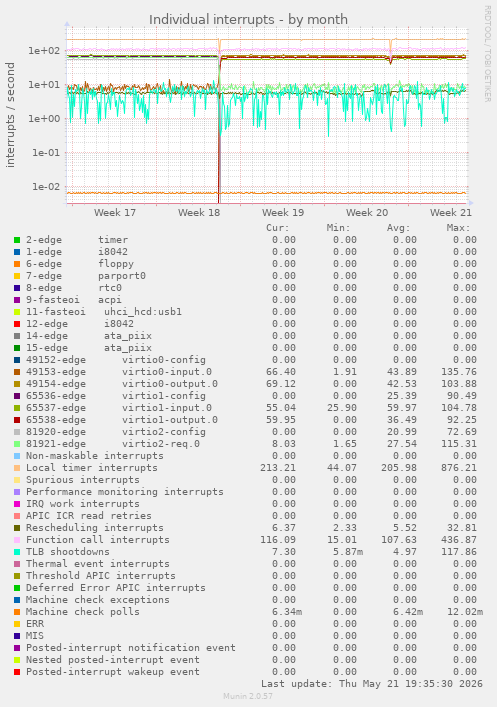The image size is (497, 707).
Task: Click the Function call interrupts pink swatch
Action: [x=17, y=540]
